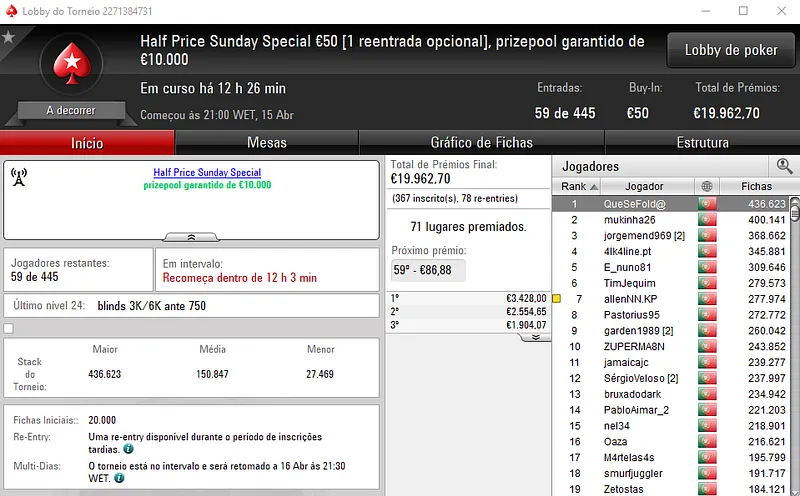Open the Gráfico de Fichas tab
This screenshot has width=800, height=496.
click(481, 143)
